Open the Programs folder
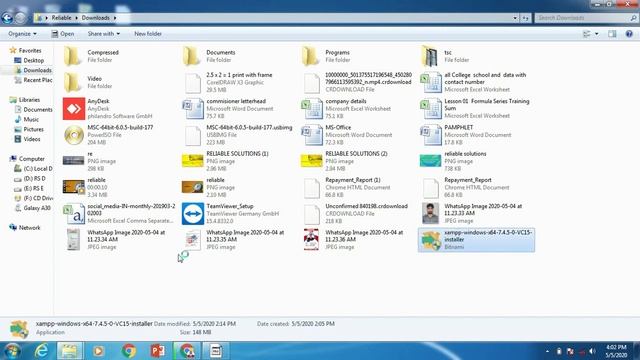The width and height of the screenshot is (640, 360). pyautogui.click(x=311, y=56)
